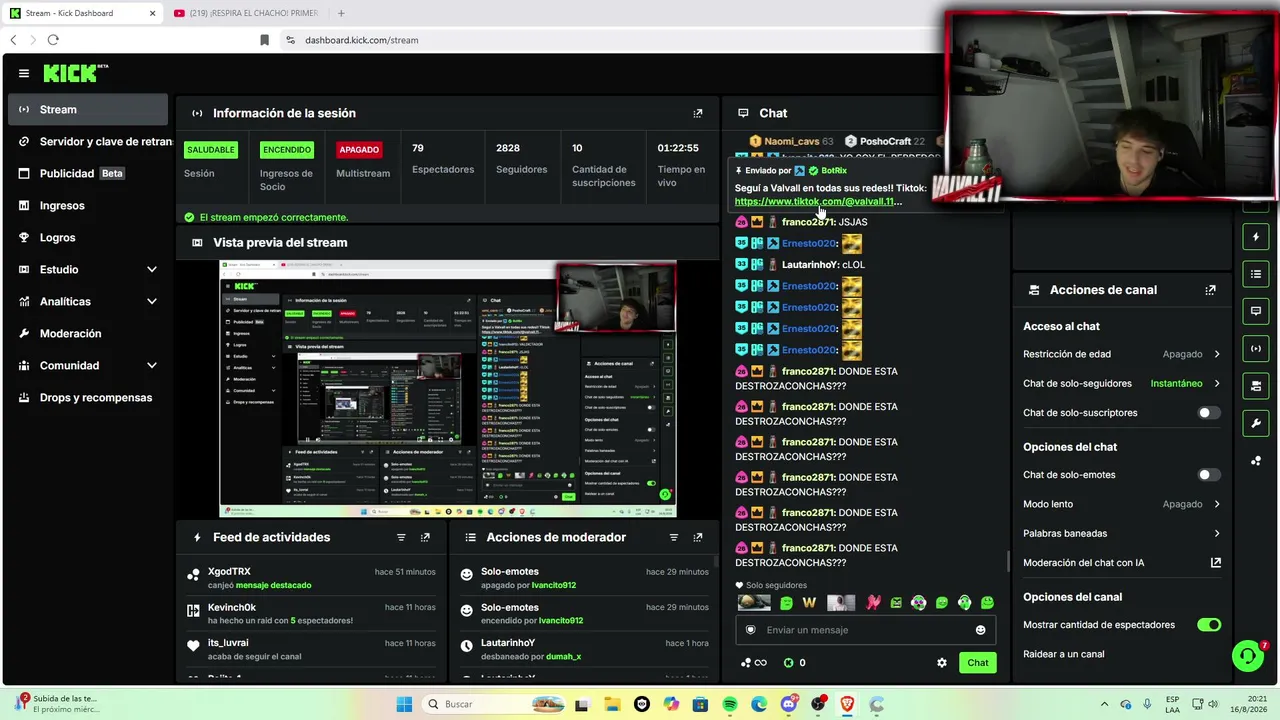
Task: Click the lightning bolt widget icon in right rail
Action: click(1256, 237)
